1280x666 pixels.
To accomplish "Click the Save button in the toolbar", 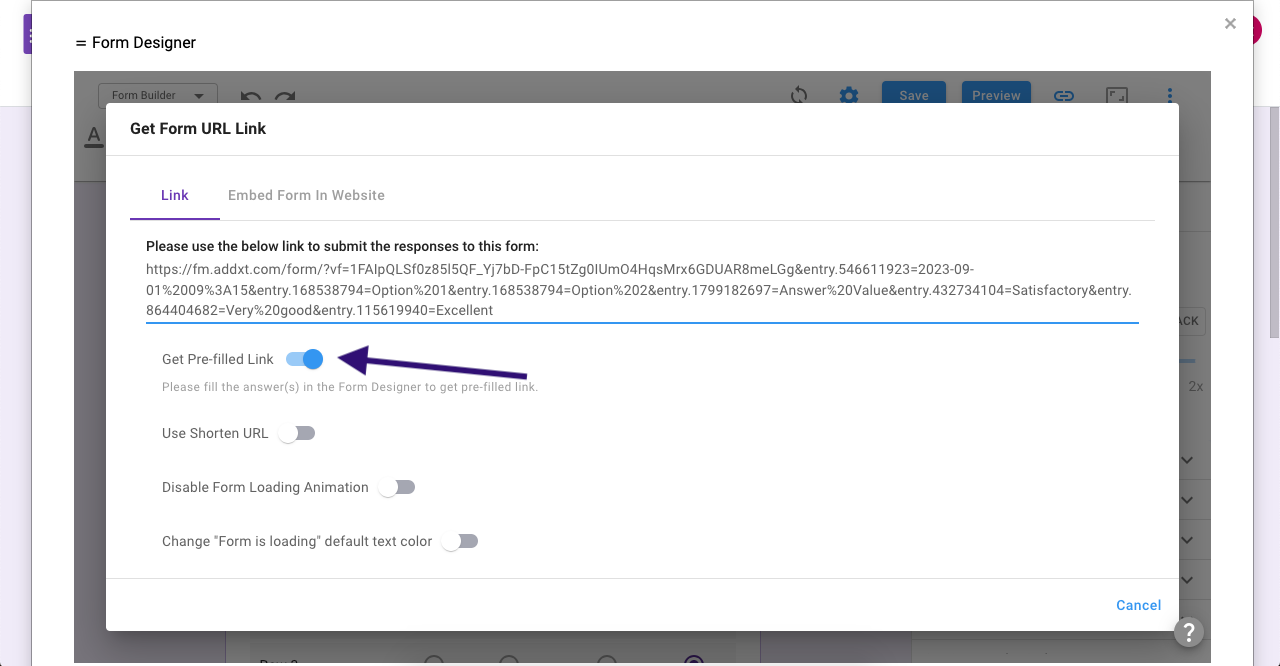I will coord(914,95).
